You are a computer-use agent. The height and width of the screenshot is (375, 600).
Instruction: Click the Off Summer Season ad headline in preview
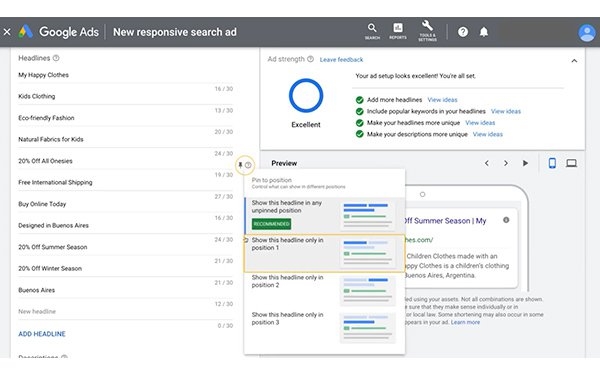click(x=445, y=221)
